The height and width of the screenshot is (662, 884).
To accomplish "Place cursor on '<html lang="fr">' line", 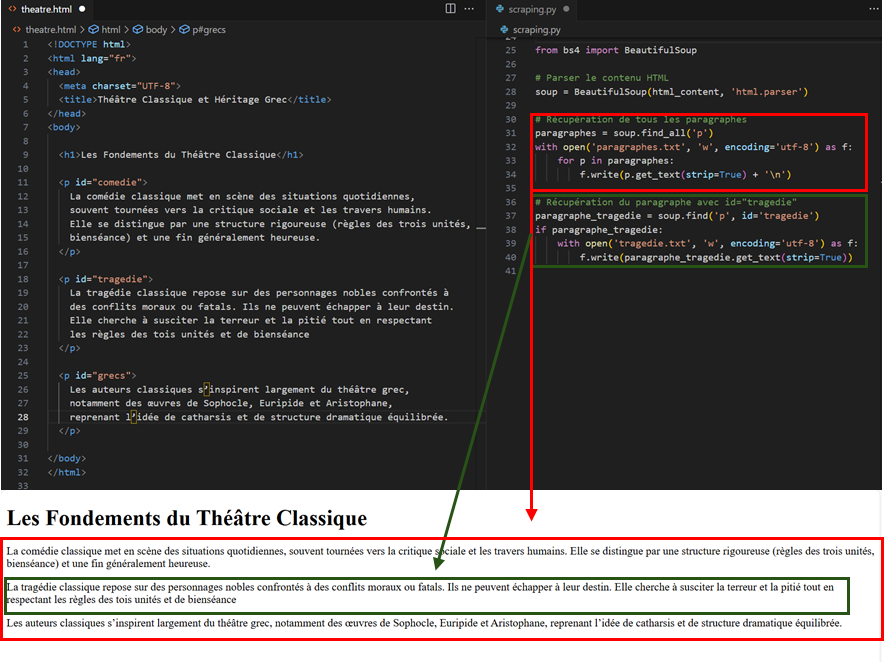I will (92, 58).
